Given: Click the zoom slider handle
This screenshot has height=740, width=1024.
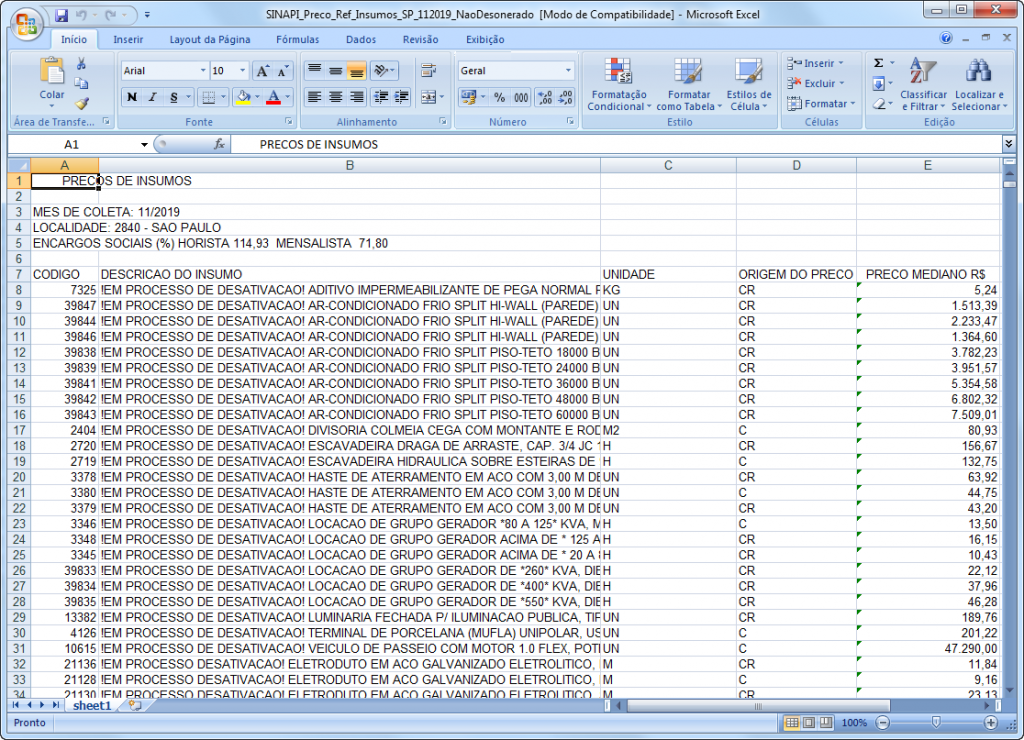Looking at the screenshot, I should point(936,722).
